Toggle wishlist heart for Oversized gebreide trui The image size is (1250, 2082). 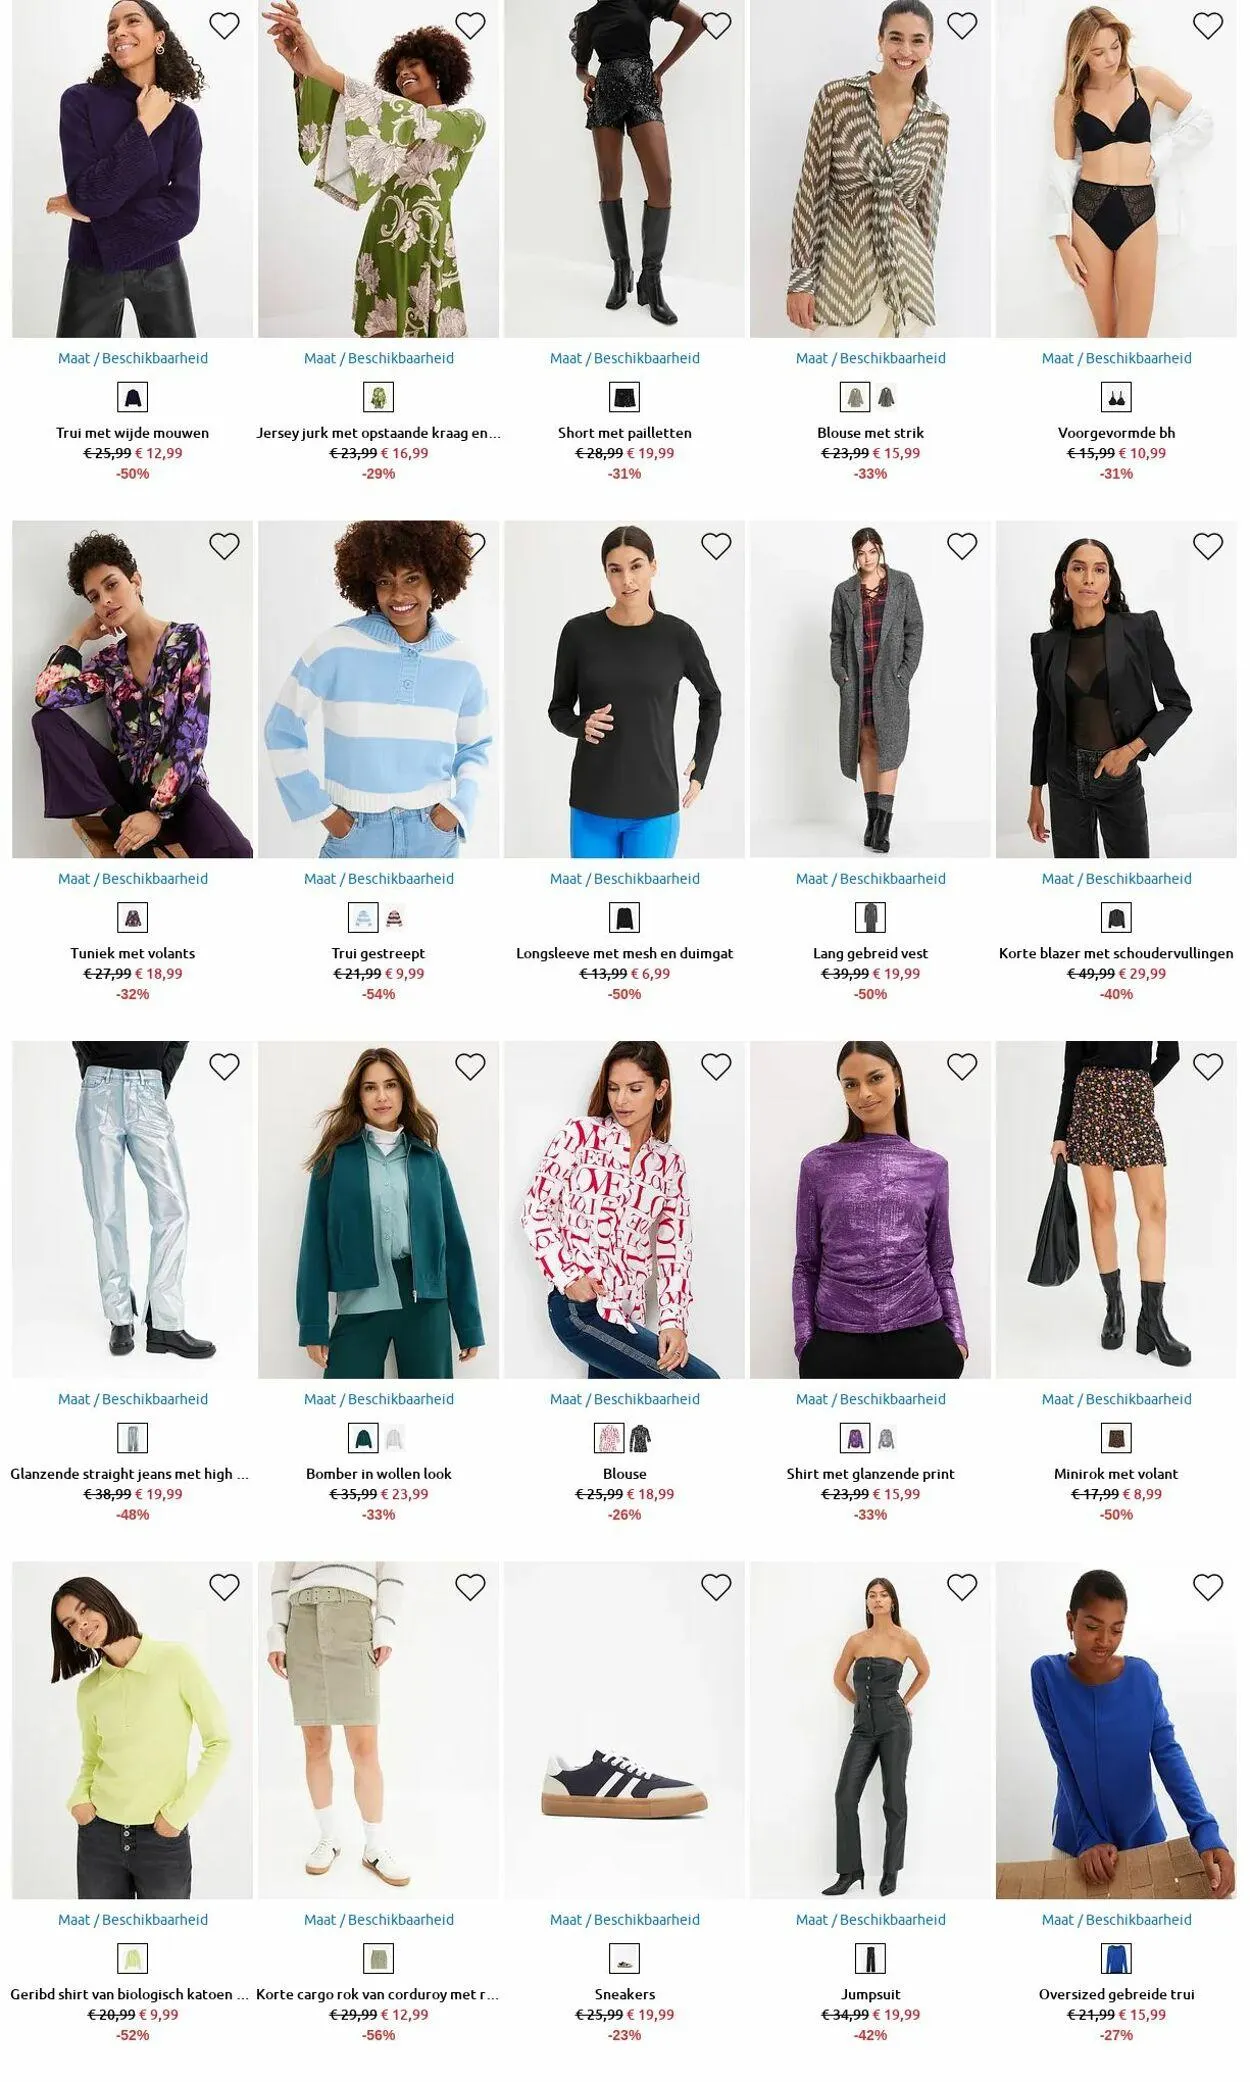click(x=1208, y=1587)
